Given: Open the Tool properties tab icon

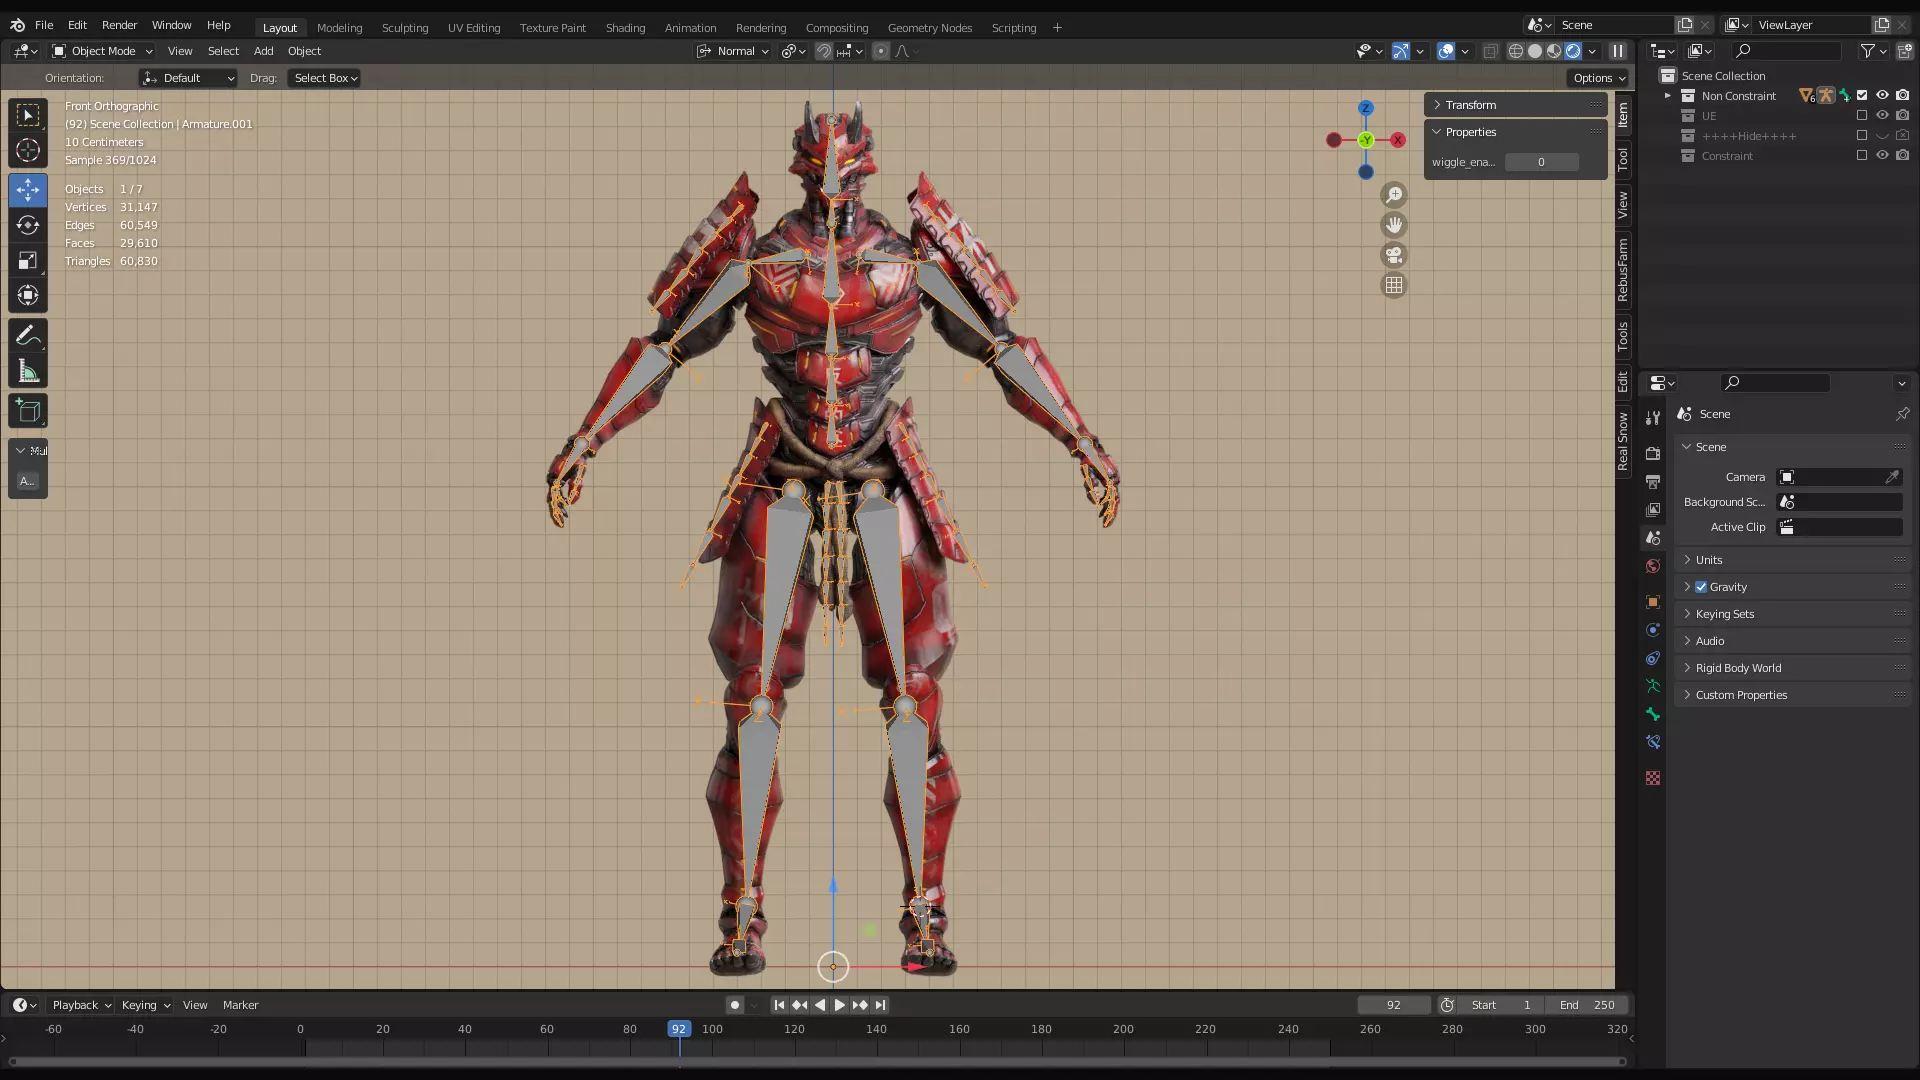Looking at the screenshot, I should (x=1653, y=418).
